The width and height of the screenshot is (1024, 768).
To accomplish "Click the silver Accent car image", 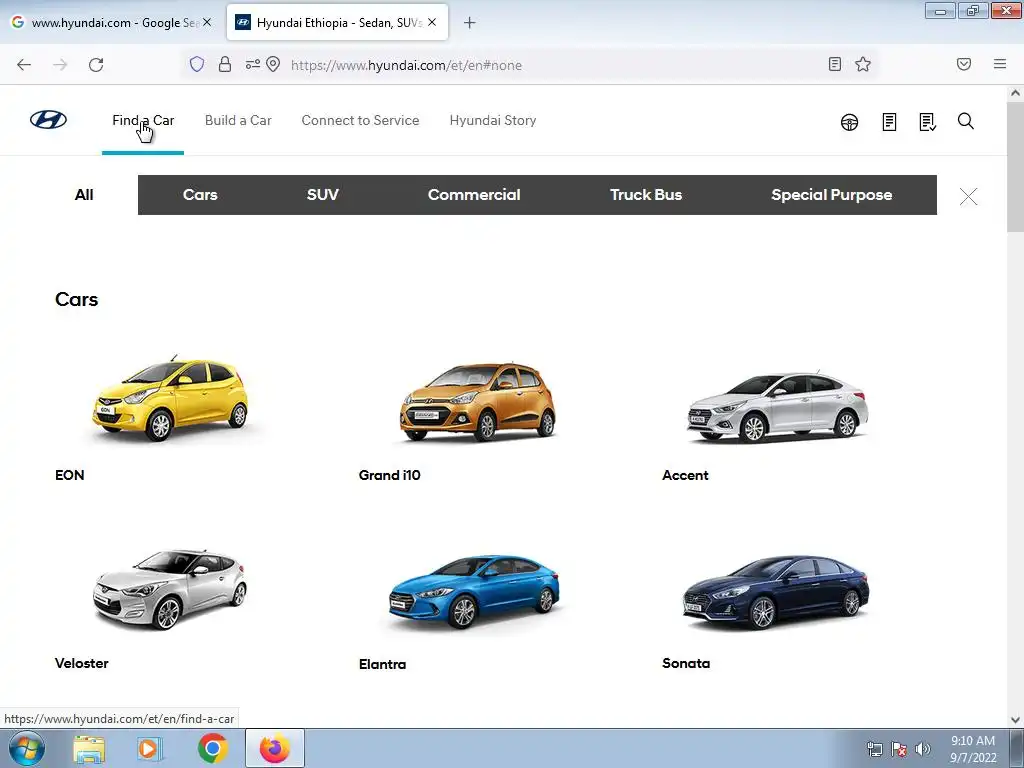I will (778, 407).
